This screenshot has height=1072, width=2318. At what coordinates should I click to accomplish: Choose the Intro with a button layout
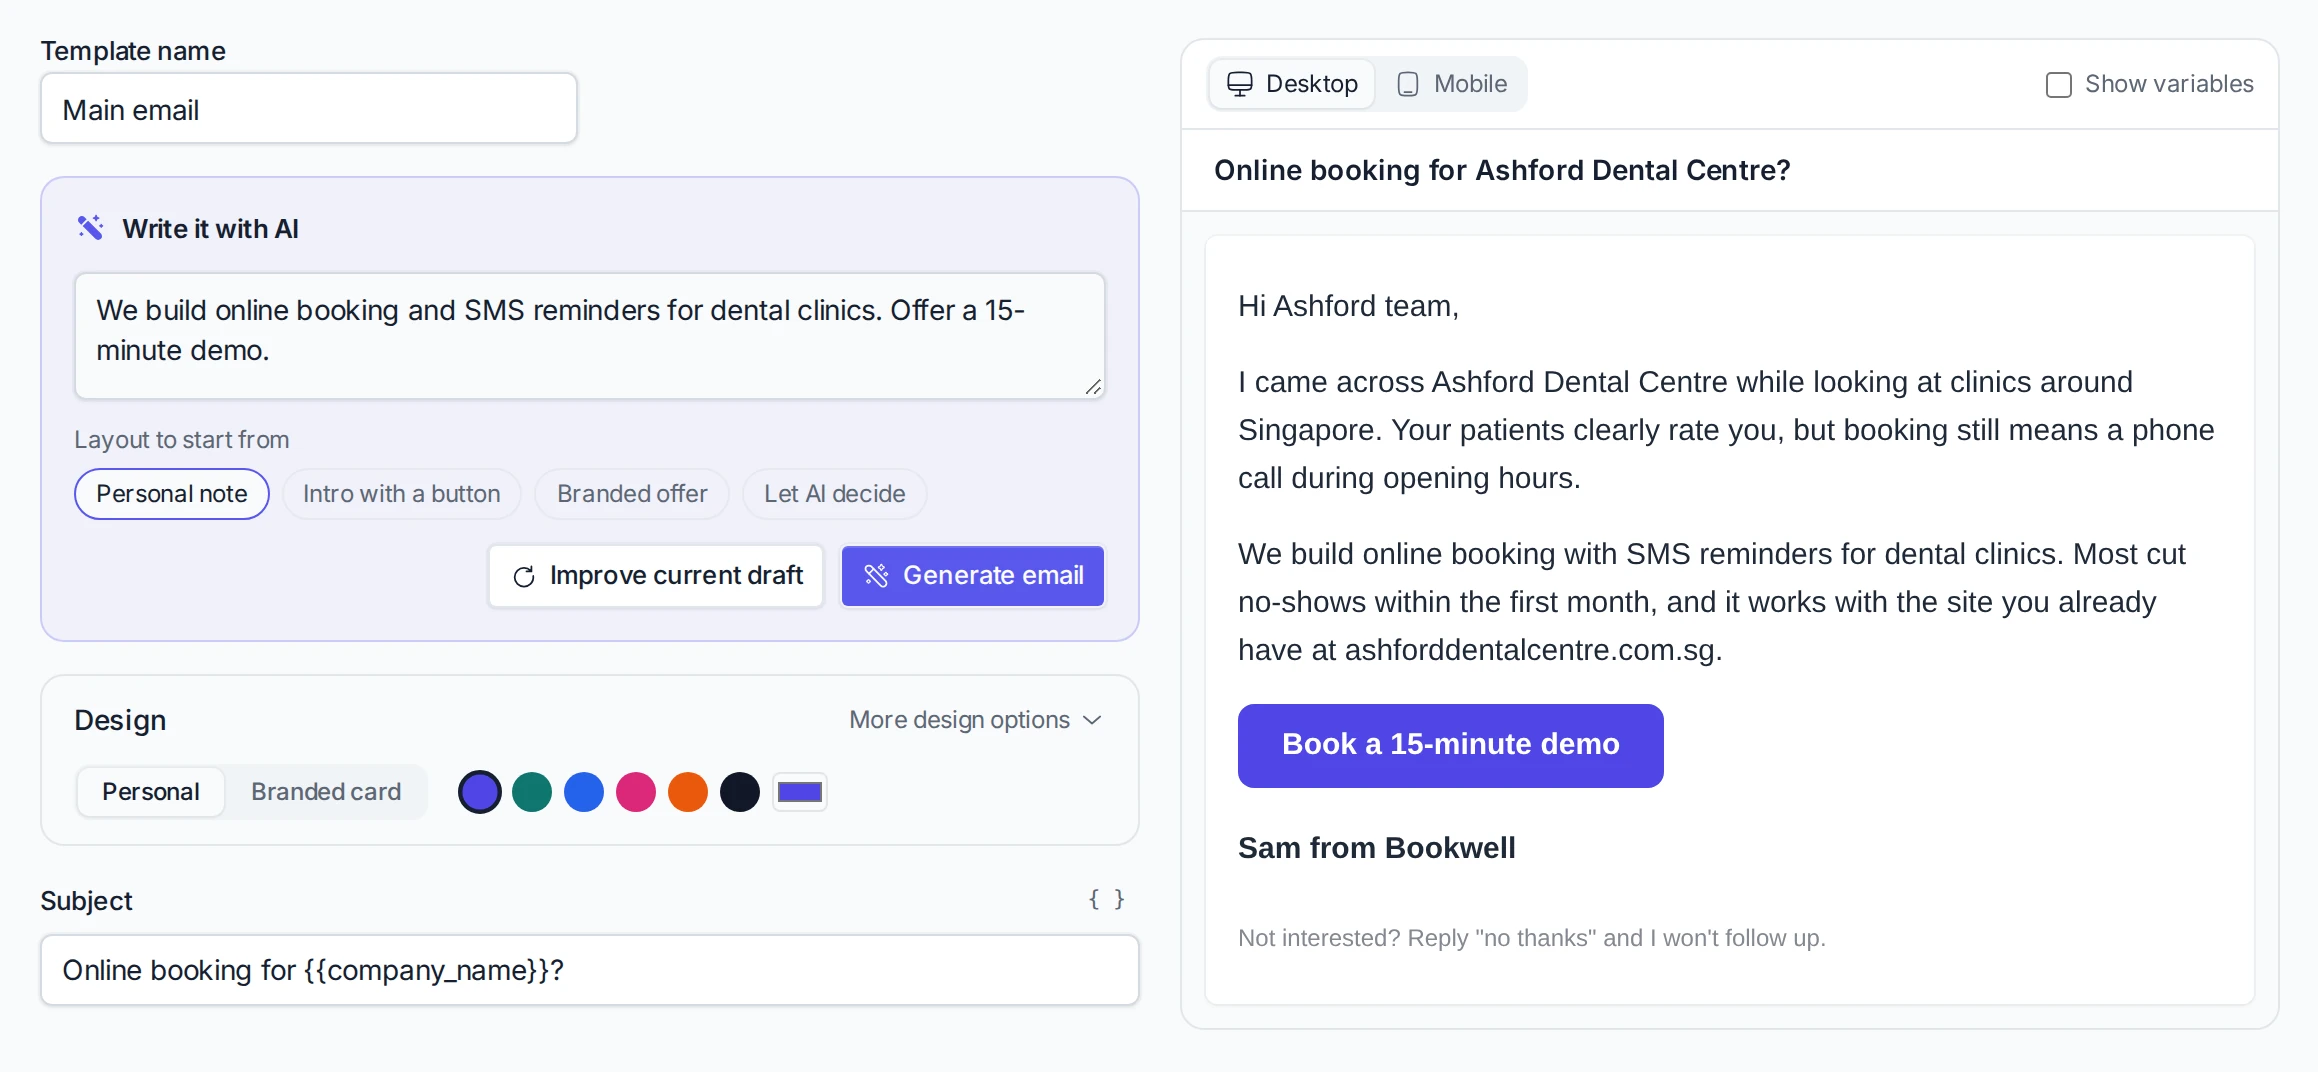[x=402, y=494]
